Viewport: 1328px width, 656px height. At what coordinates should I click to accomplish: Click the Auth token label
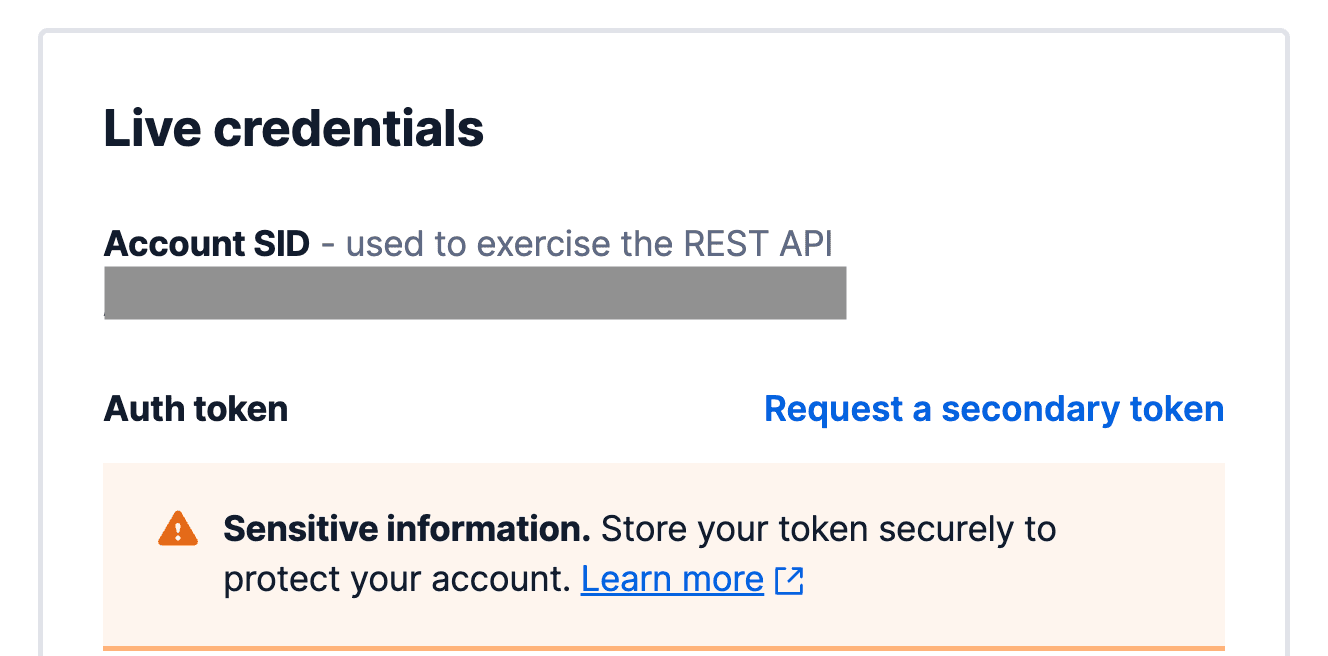click(196, 409)
